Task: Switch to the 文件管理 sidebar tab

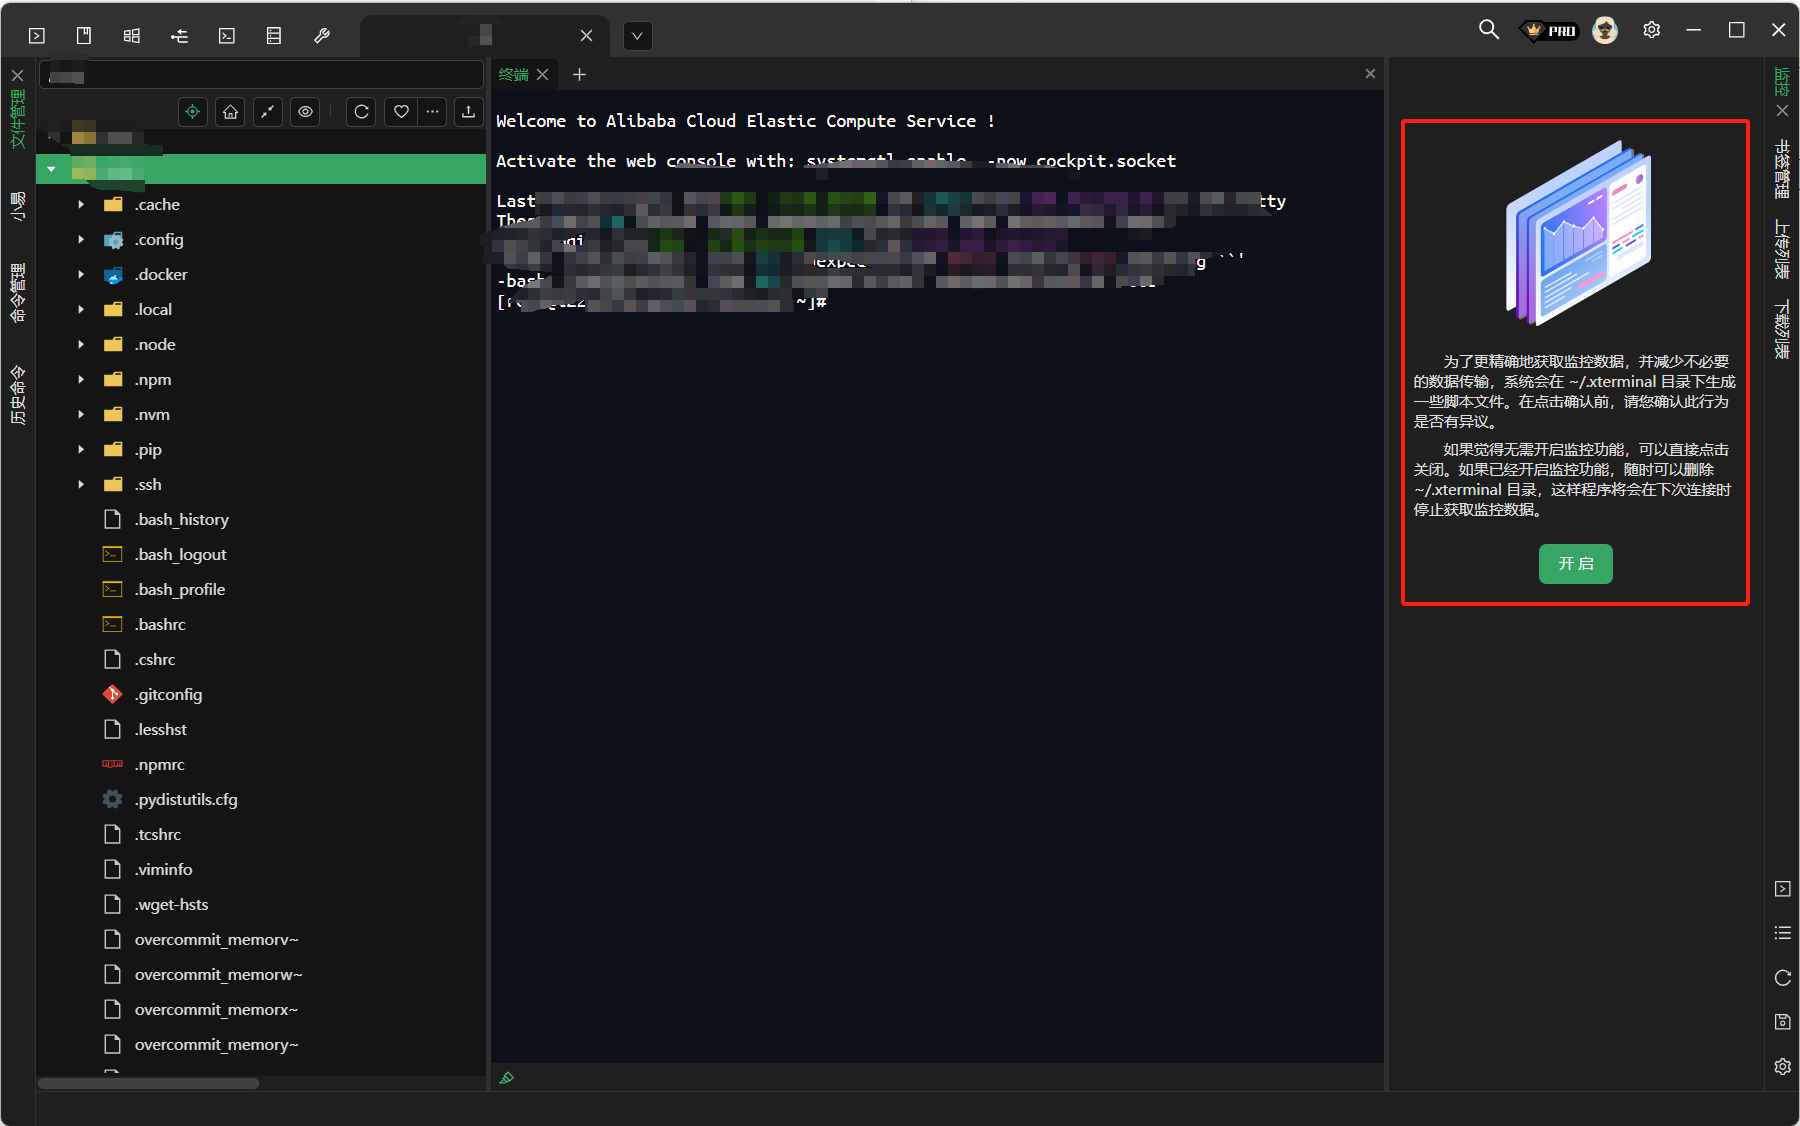Action: (18, 119)
